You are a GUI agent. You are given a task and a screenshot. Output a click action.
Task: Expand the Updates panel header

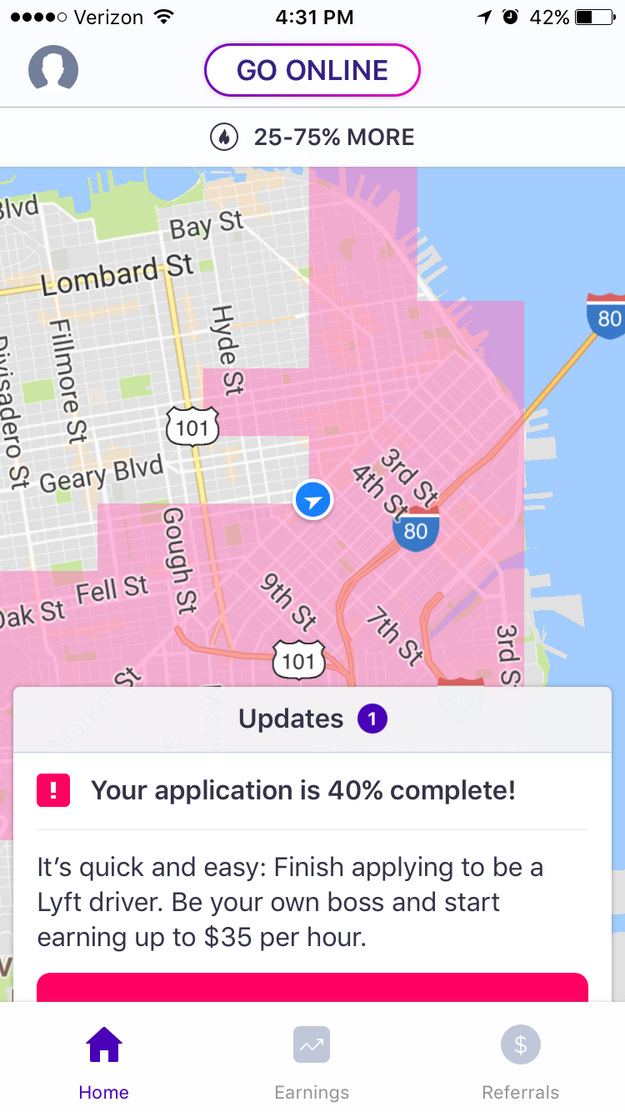click(312, 719)
